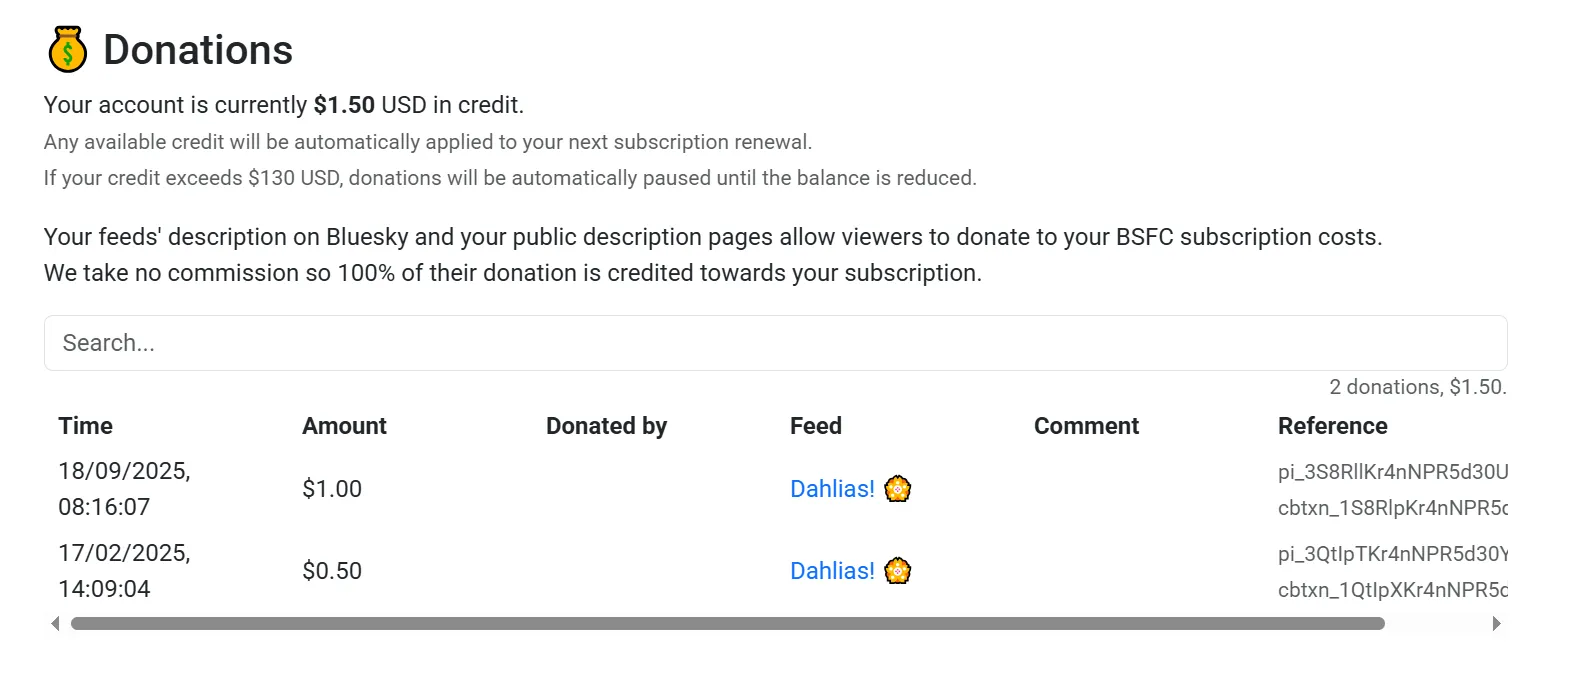The width and height of the screenshot is (1580, 695).
Task: Click the flower icon in the $1.00 donation row
Action: (x=898, y=489)
